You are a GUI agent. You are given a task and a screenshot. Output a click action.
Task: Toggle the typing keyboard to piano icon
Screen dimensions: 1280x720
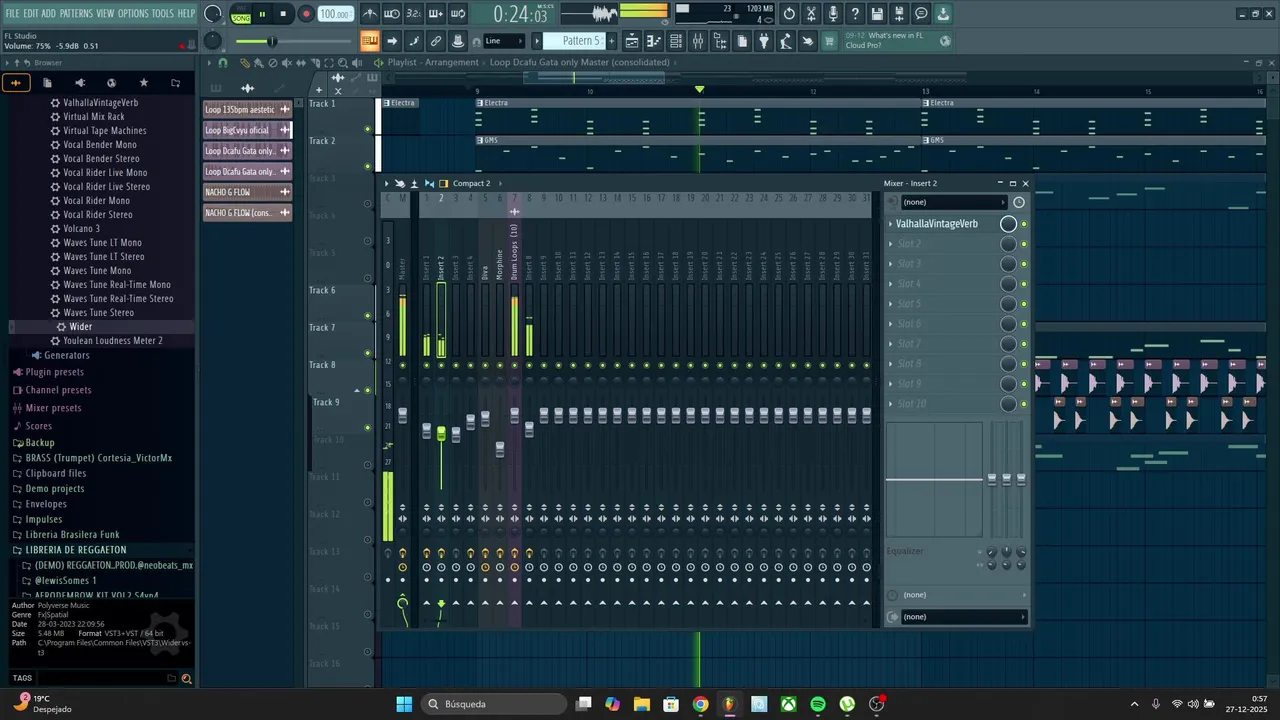tap(369, 41)
